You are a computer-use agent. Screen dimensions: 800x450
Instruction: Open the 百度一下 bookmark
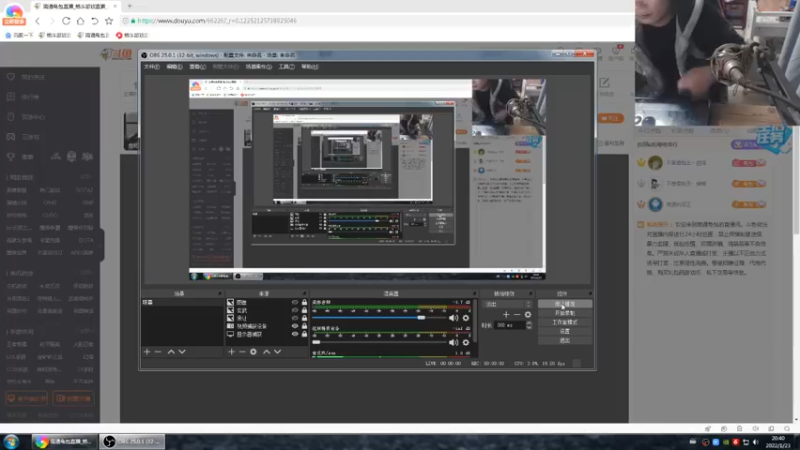[x=19, y=35]
